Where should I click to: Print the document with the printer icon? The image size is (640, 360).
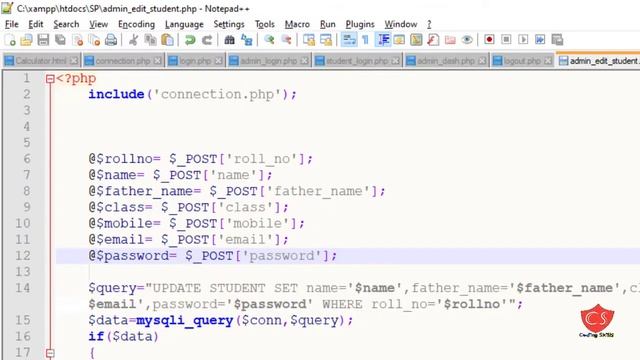point(111,40)
